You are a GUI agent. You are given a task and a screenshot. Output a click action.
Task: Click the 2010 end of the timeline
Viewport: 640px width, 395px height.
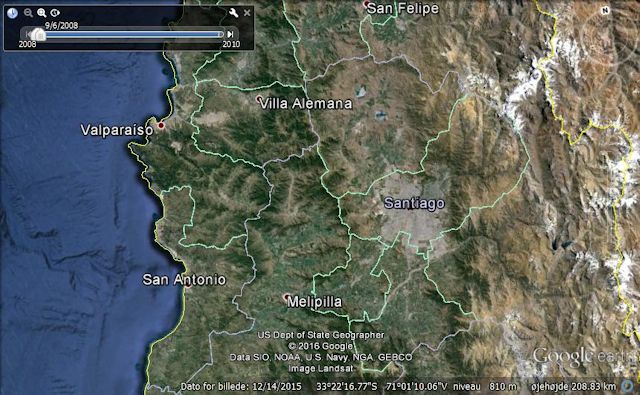click(x=231, y=44)
